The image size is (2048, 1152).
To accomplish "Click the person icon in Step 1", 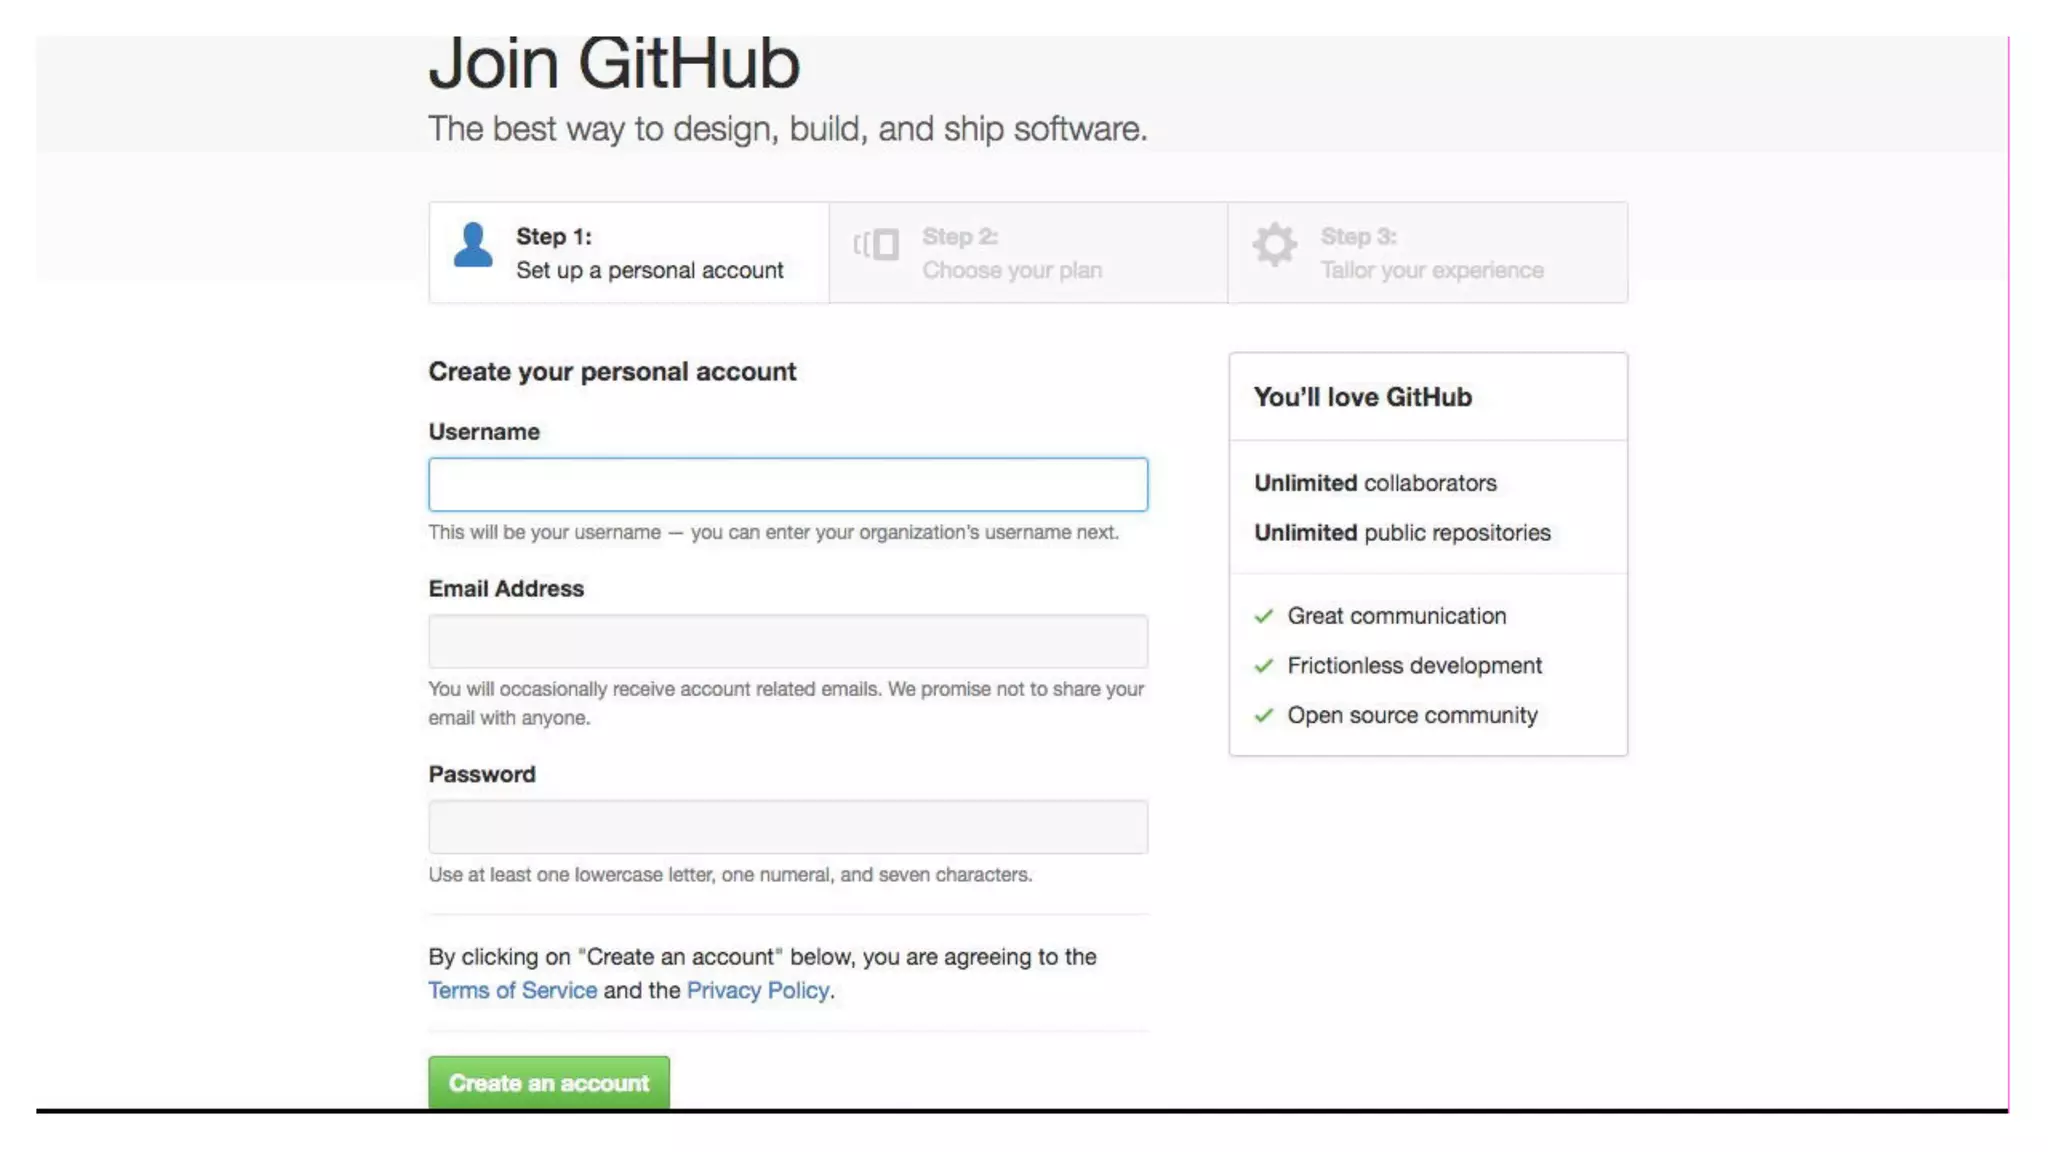I will [473, 245].
